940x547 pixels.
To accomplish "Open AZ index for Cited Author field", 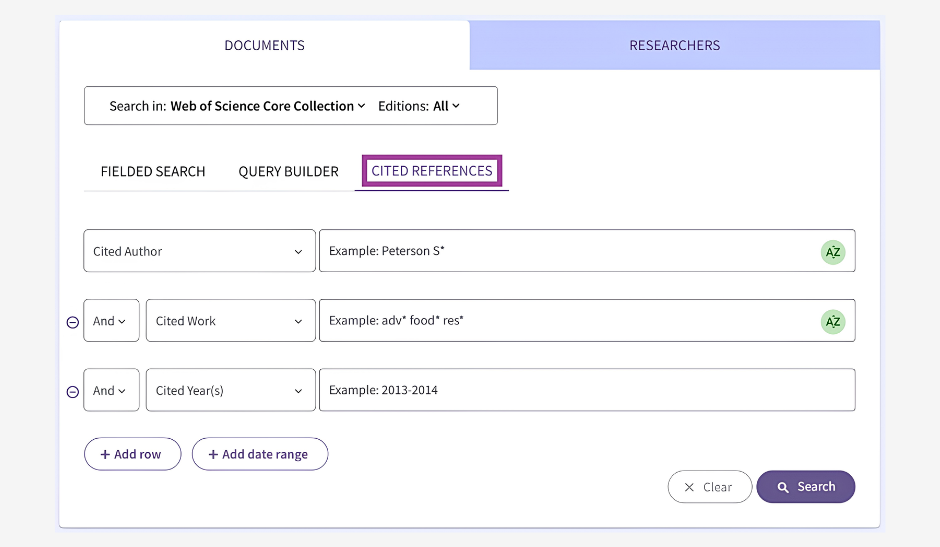I will coord(833,252).
